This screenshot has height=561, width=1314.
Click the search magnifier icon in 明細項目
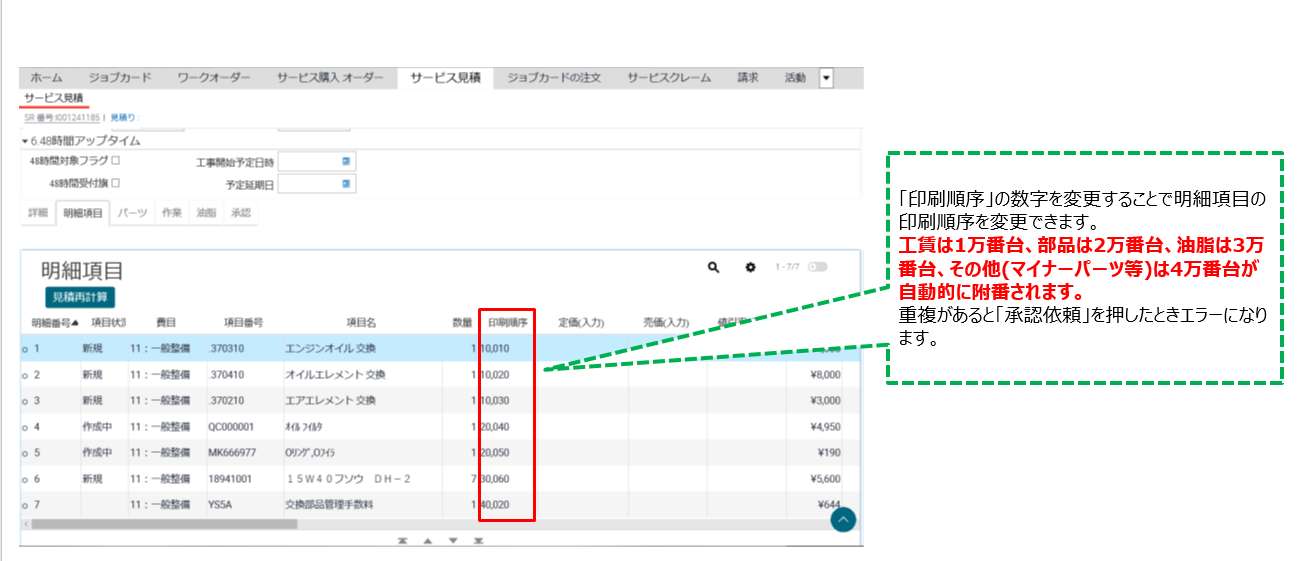(x=714, y=268)
